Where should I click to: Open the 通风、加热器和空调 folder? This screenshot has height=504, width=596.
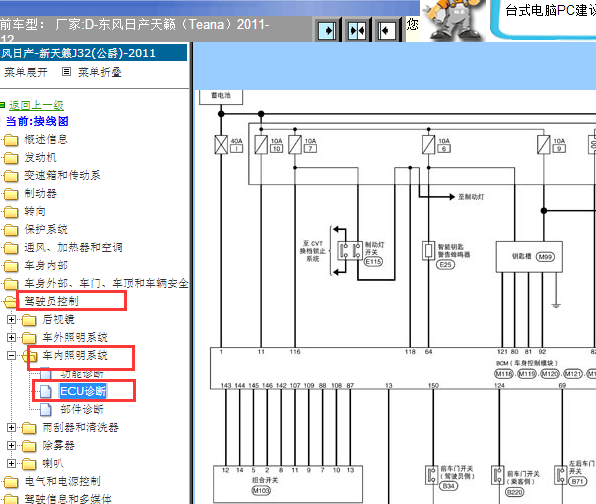73,247
